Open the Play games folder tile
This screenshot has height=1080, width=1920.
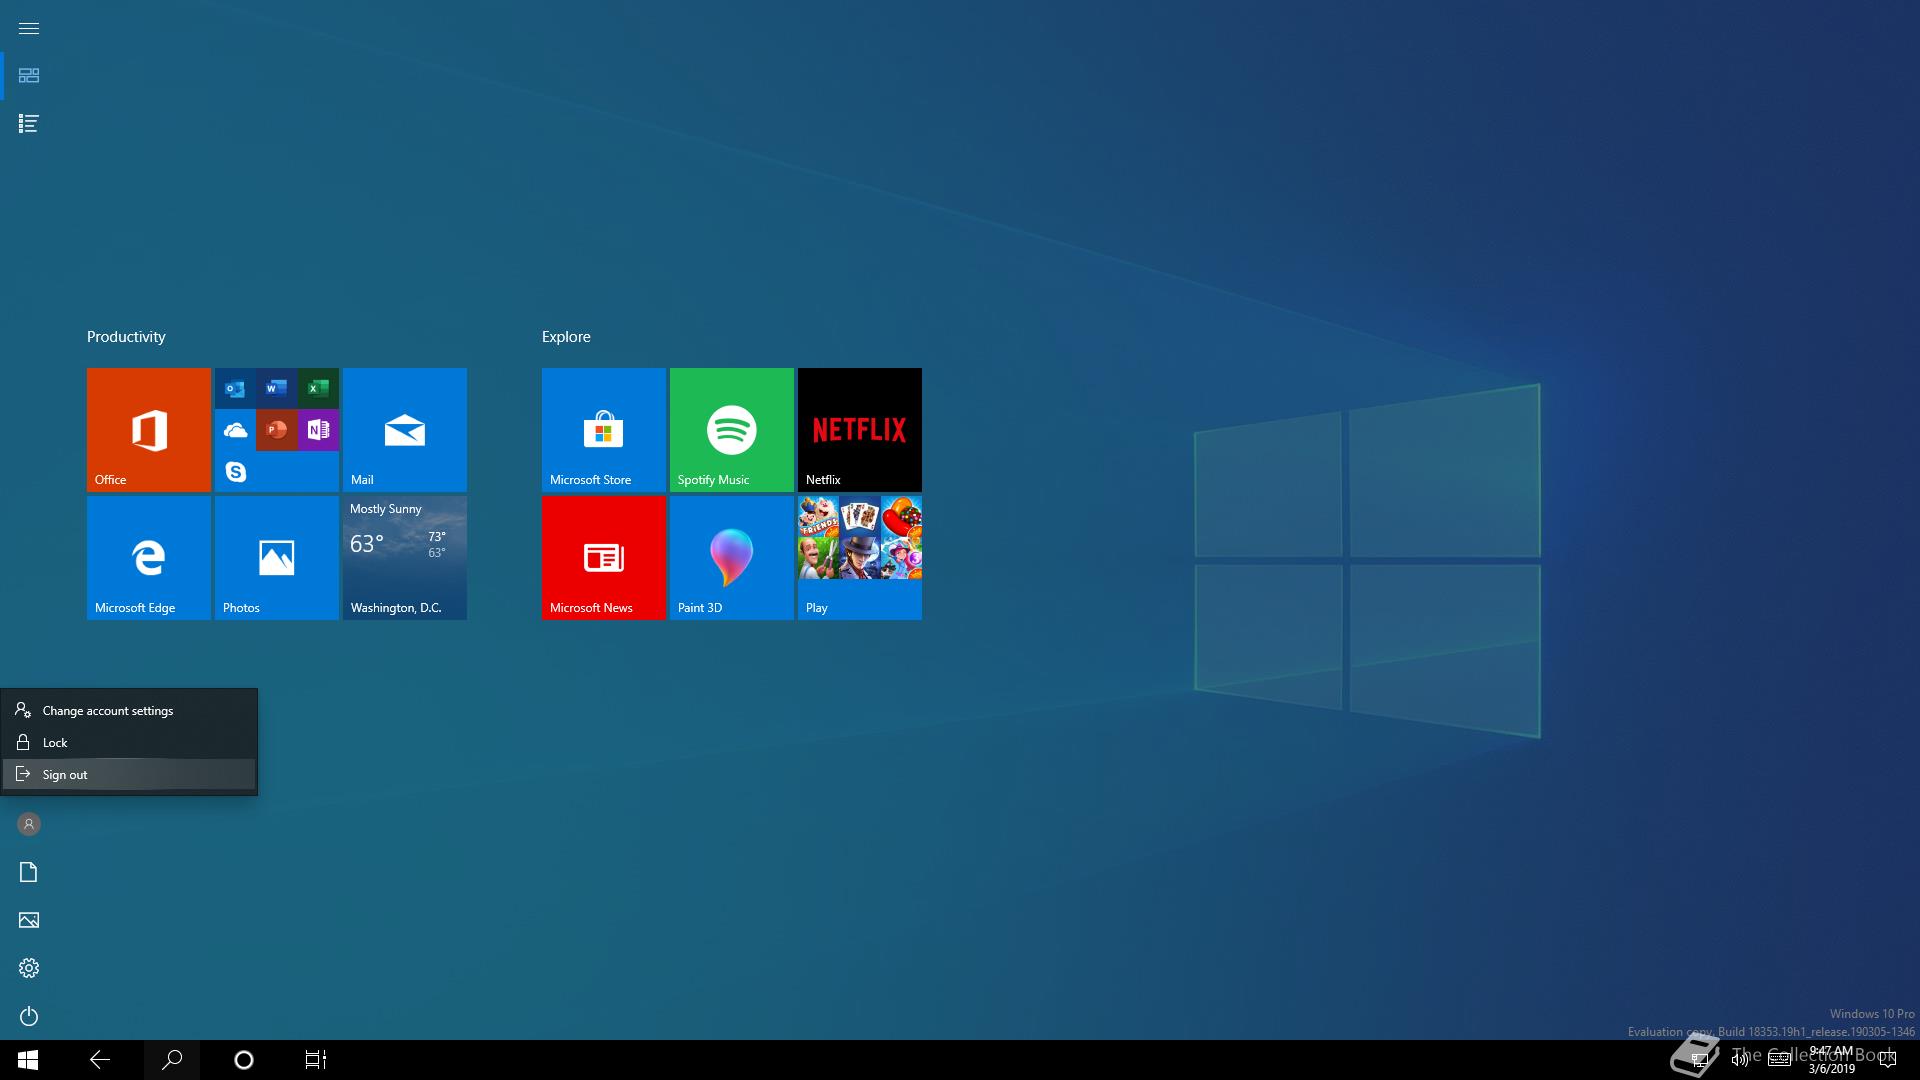click(860, 558)
